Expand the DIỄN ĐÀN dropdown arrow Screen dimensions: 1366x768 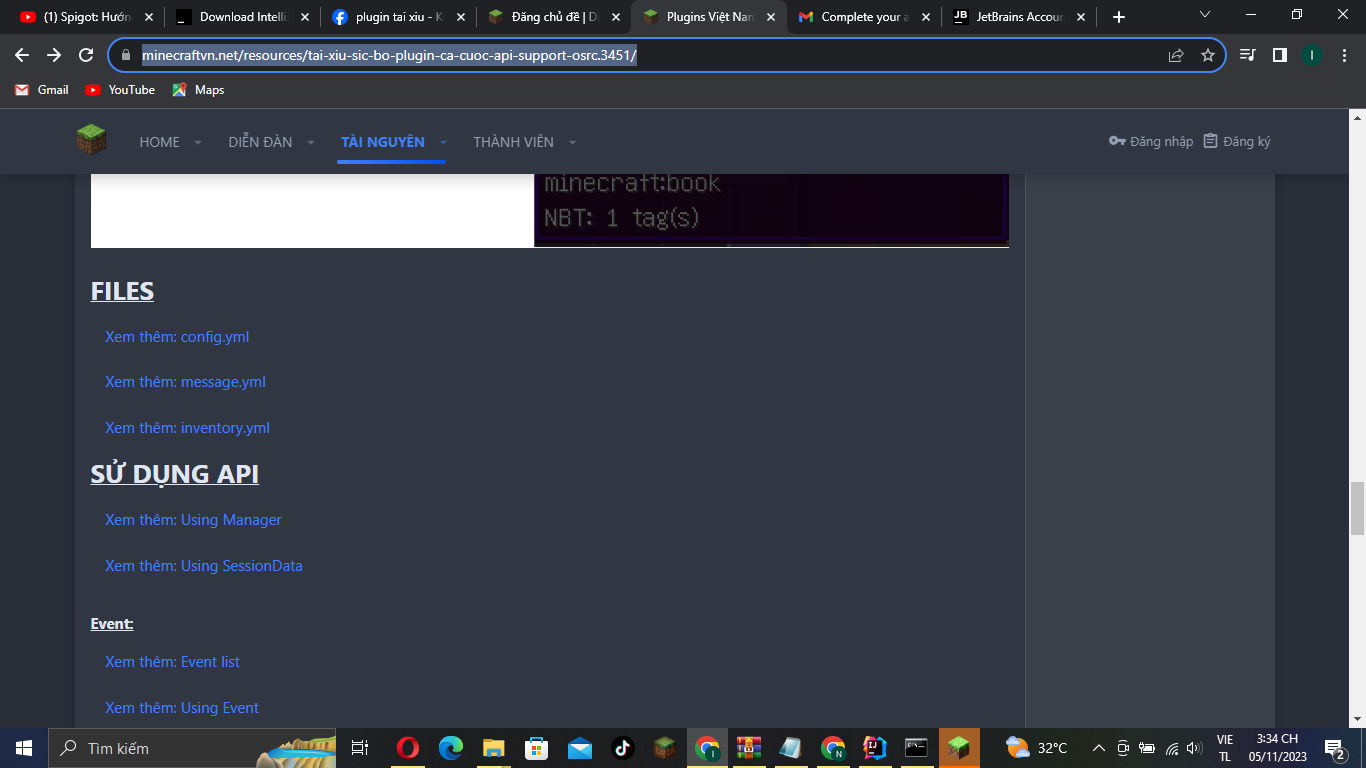coord(311,142)
